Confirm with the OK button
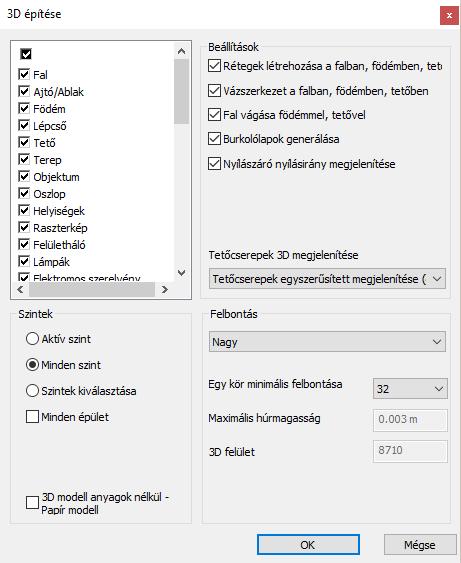This screenshot has height=563, width=461. pyautogui.click(x=308, y=545)
